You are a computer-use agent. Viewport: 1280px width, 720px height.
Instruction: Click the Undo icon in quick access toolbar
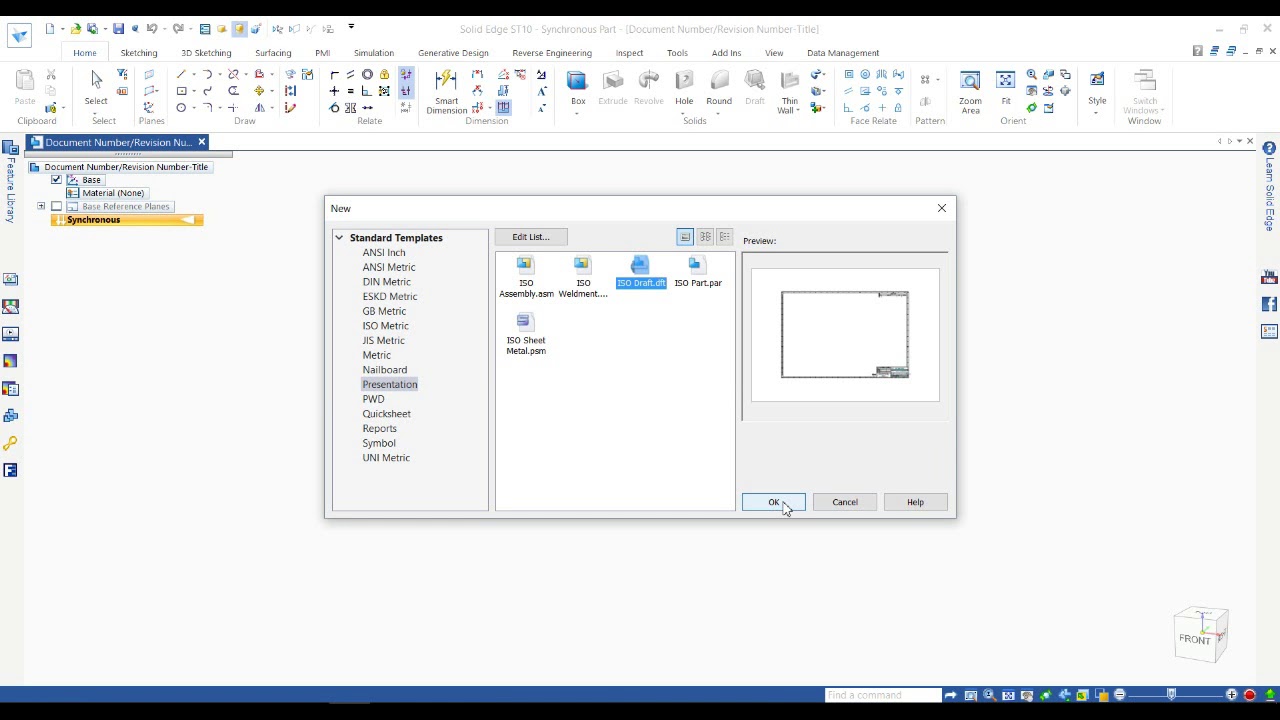(x=151, y=29)
